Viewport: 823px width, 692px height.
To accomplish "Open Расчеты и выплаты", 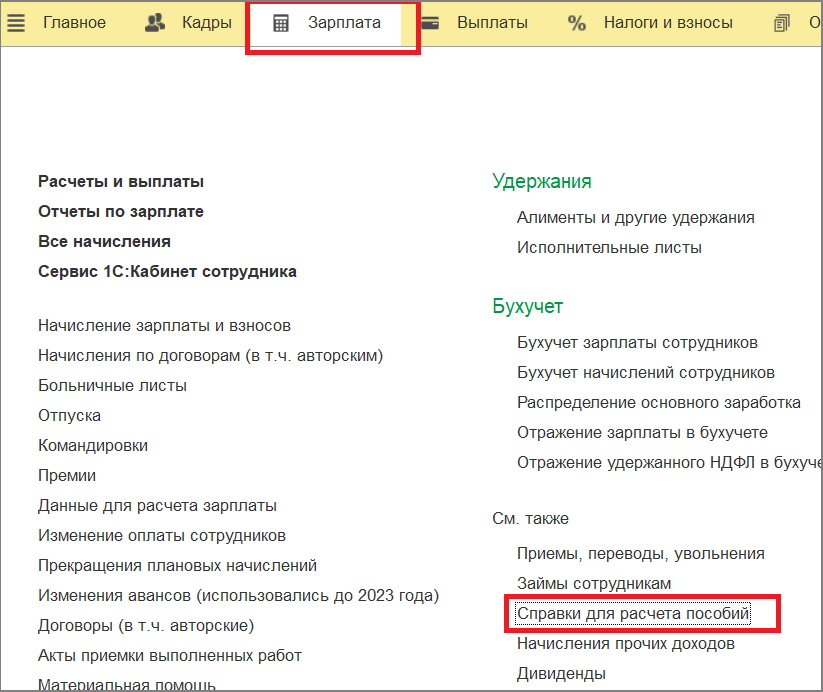I will 121,181.
